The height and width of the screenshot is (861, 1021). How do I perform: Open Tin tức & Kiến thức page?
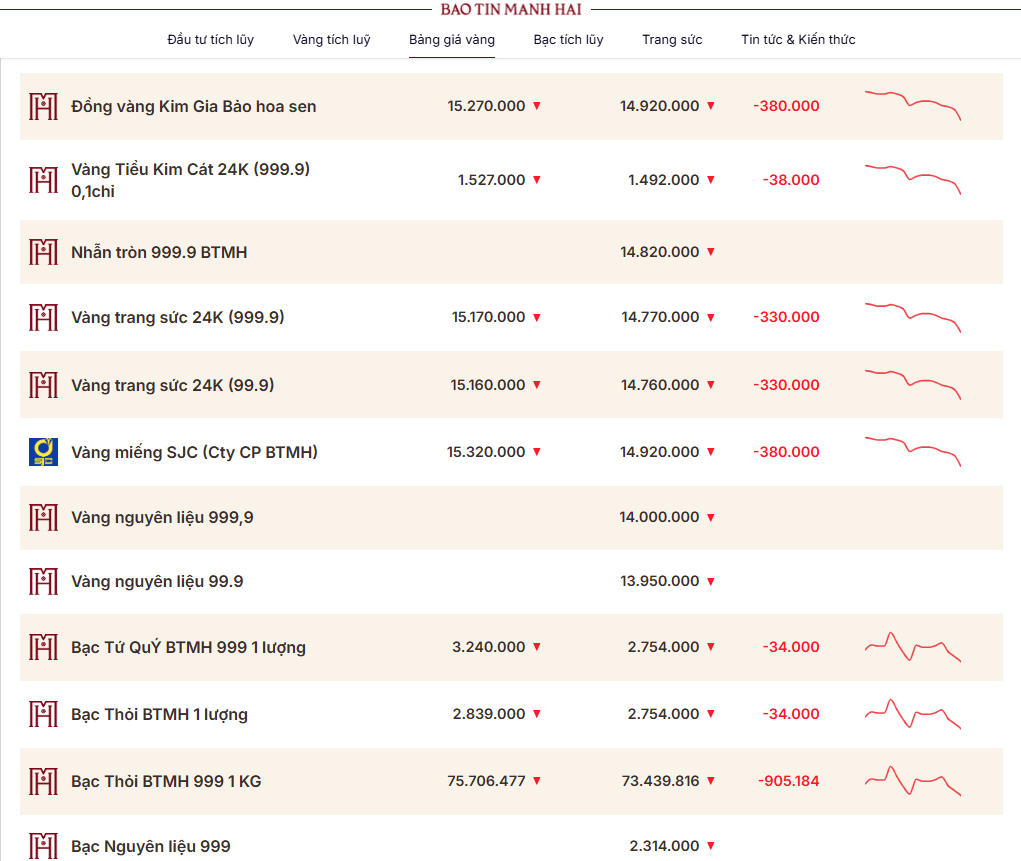(798, 40)
